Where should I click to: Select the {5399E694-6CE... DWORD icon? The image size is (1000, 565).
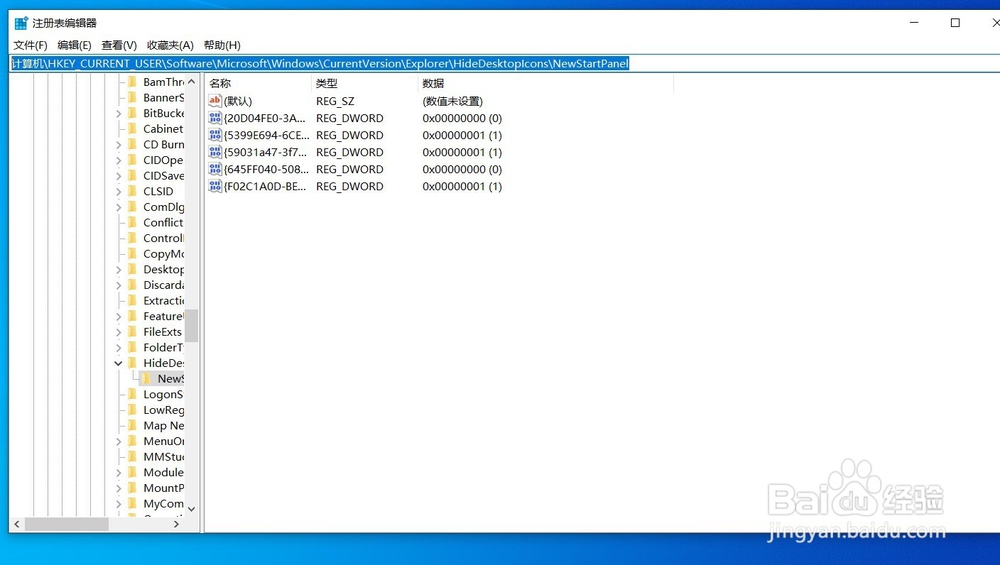point(215,135)
